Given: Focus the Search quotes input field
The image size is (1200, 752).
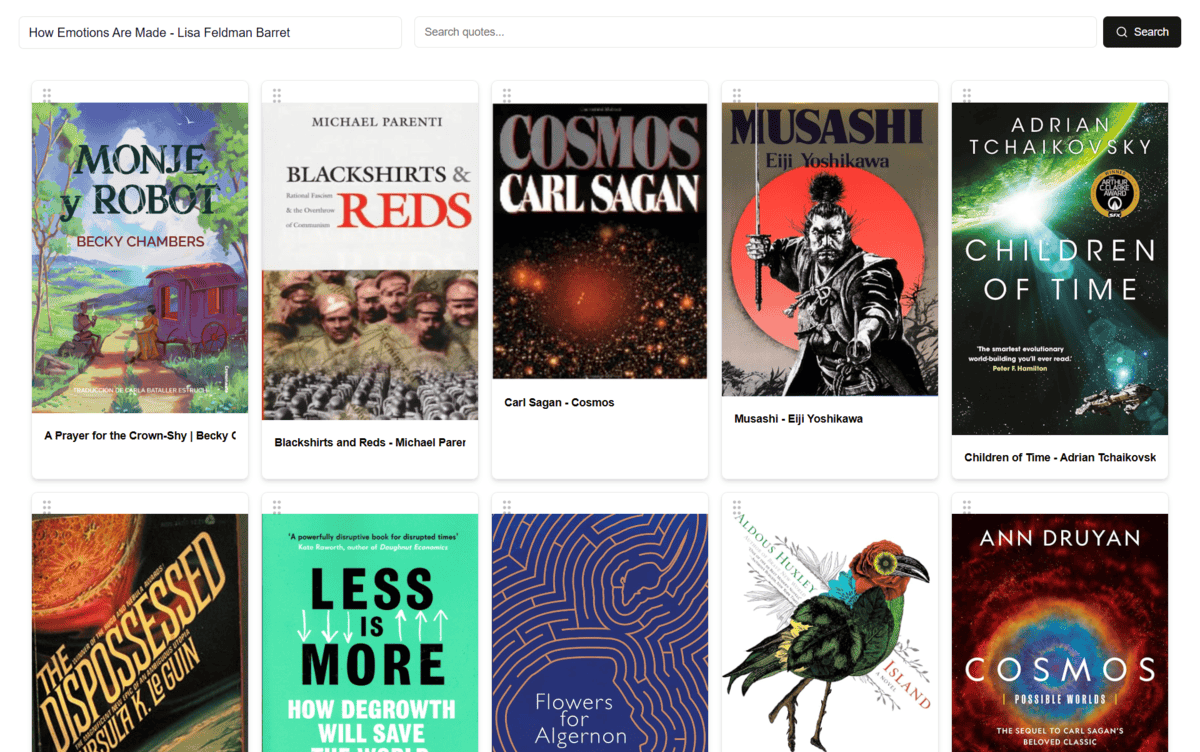Looking at the screenshot, I should [x=755, y=32].
